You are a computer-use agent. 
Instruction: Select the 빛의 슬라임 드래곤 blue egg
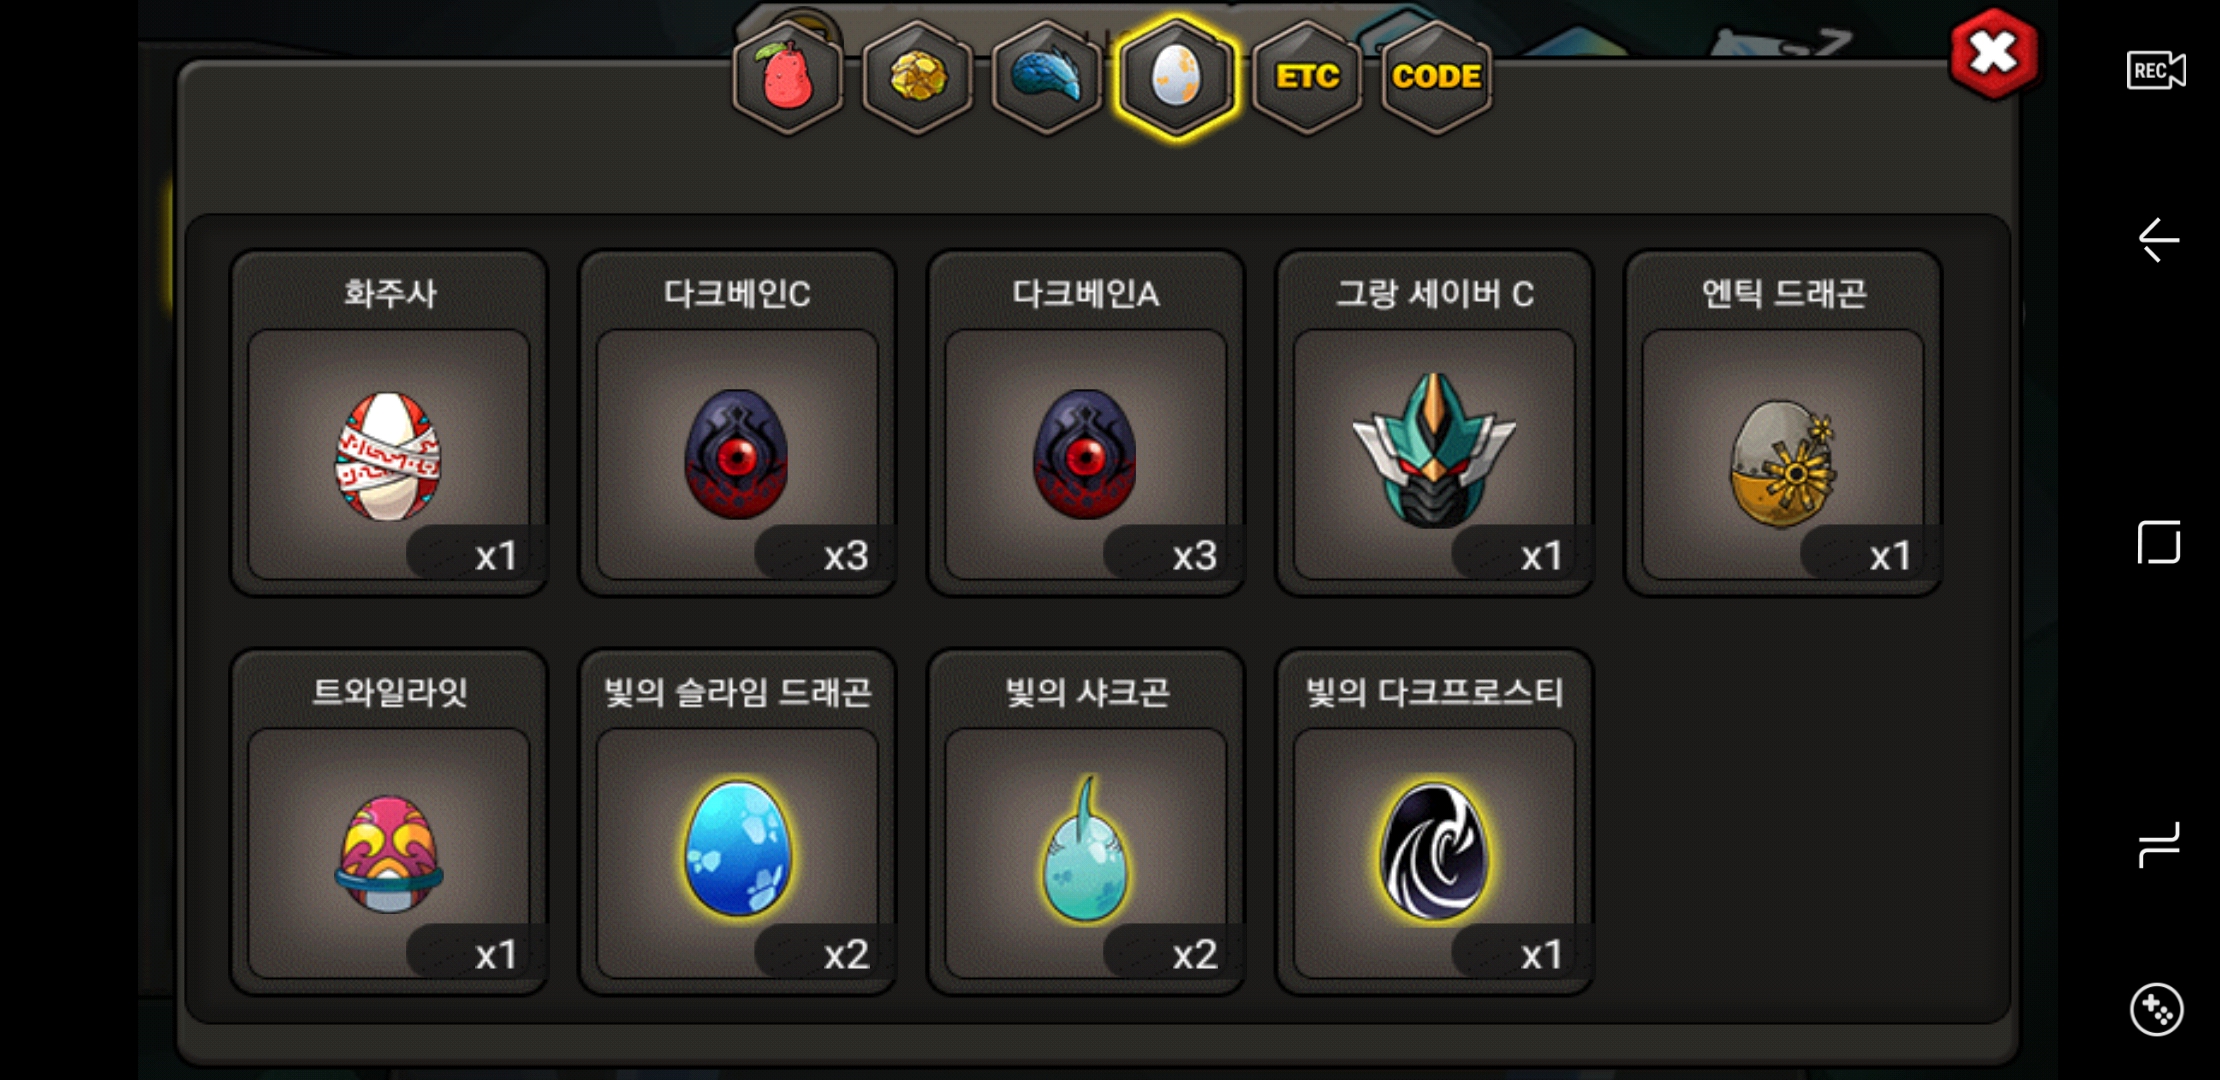click(x=737, y=822)
